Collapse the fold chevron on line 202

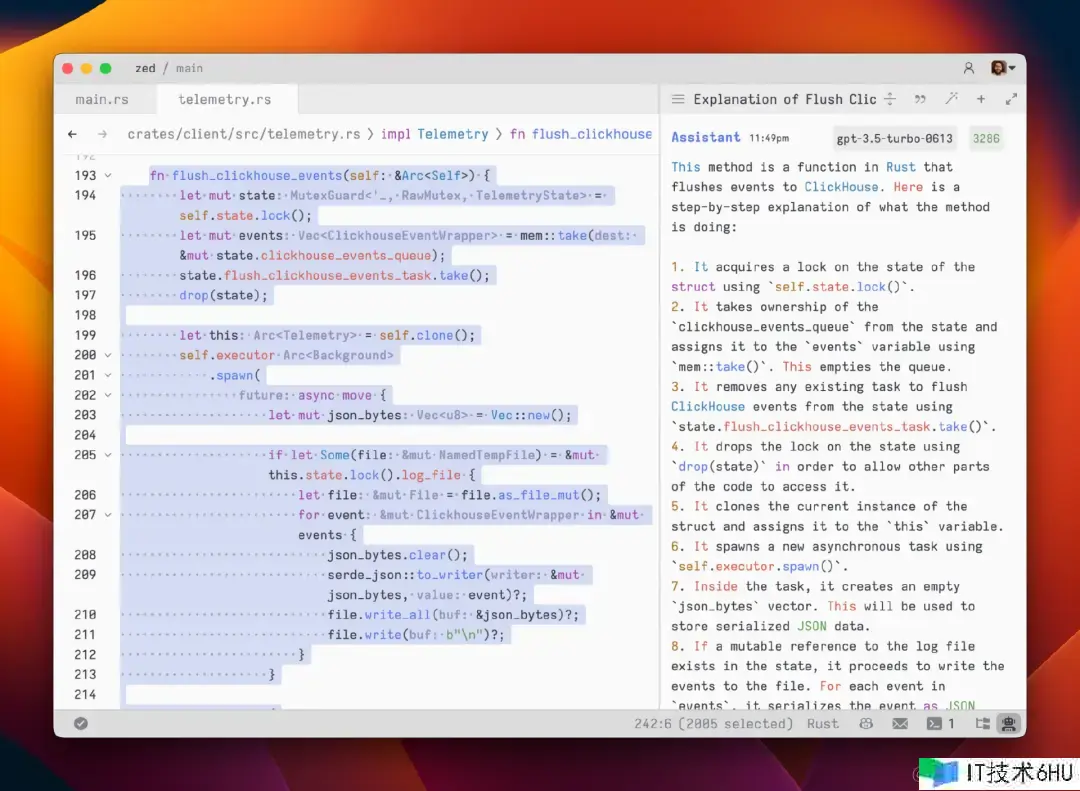(108, 396)
